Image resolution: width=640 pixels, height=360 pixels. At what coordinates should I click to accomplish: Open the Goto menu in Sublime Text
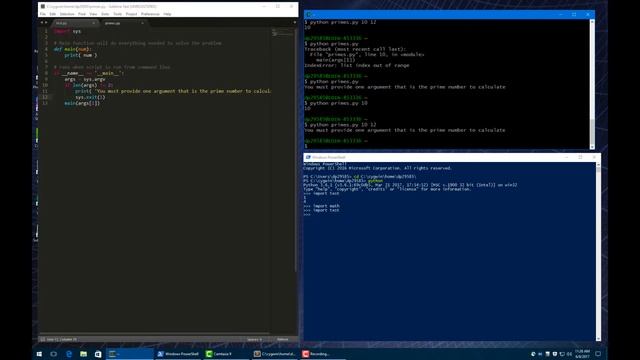105,14
